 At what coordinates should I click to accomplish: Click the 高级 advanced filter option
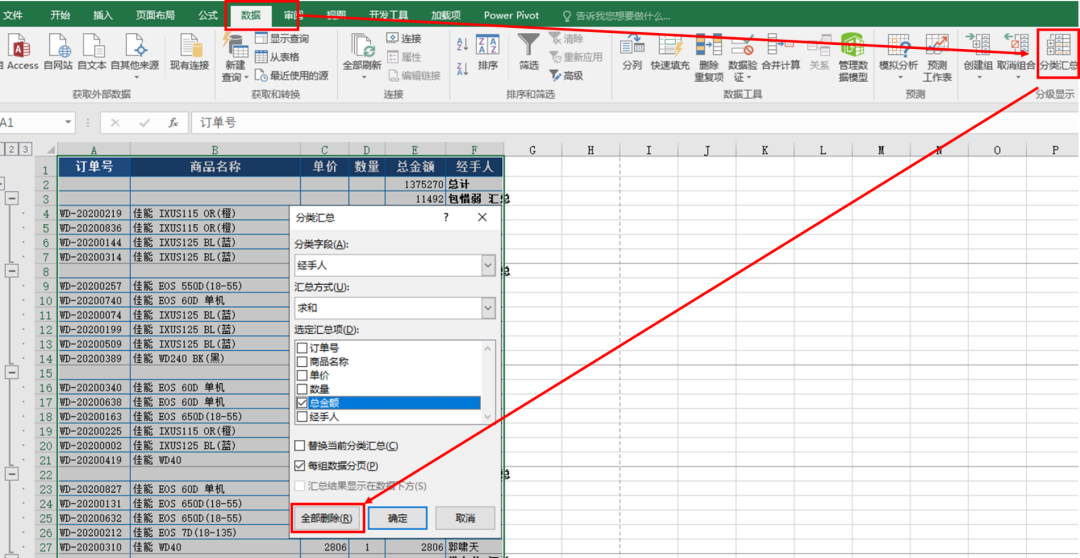(566, 76)
